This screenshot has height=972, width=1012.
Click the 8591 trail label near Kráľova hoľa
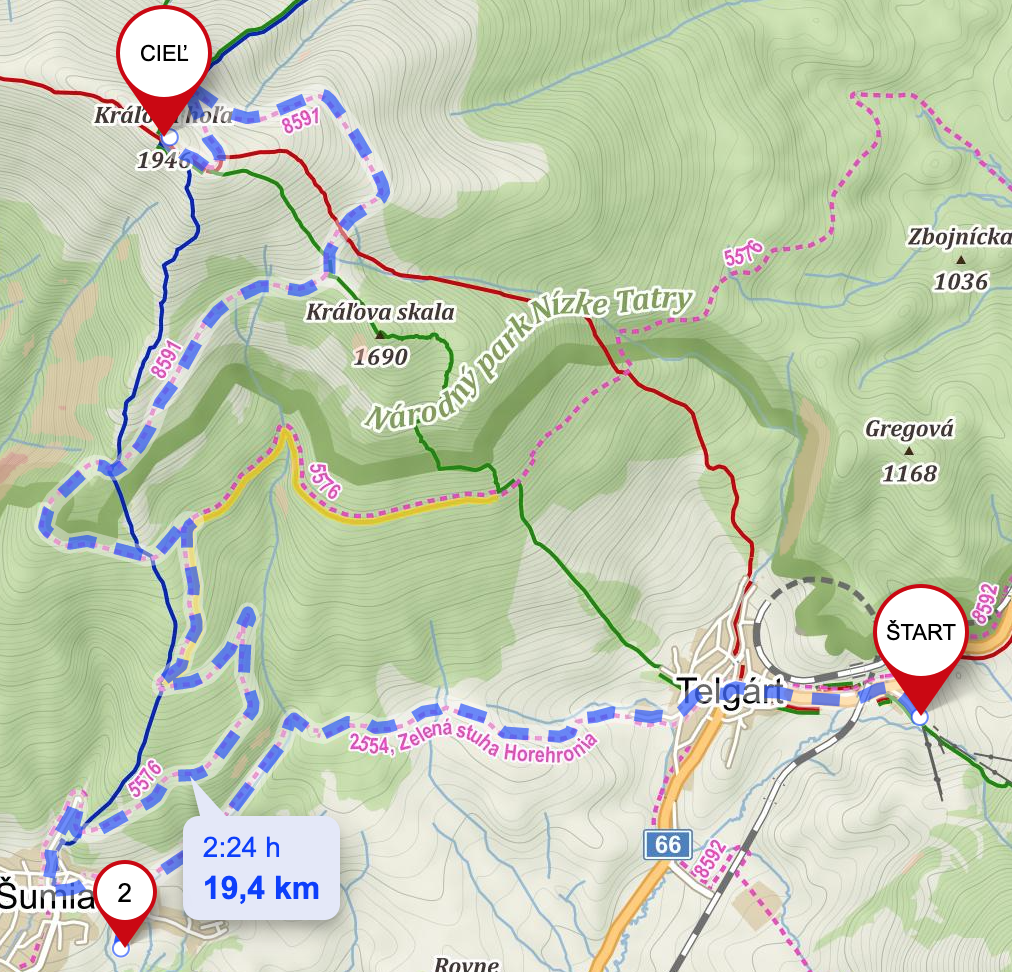click(301, 119)
